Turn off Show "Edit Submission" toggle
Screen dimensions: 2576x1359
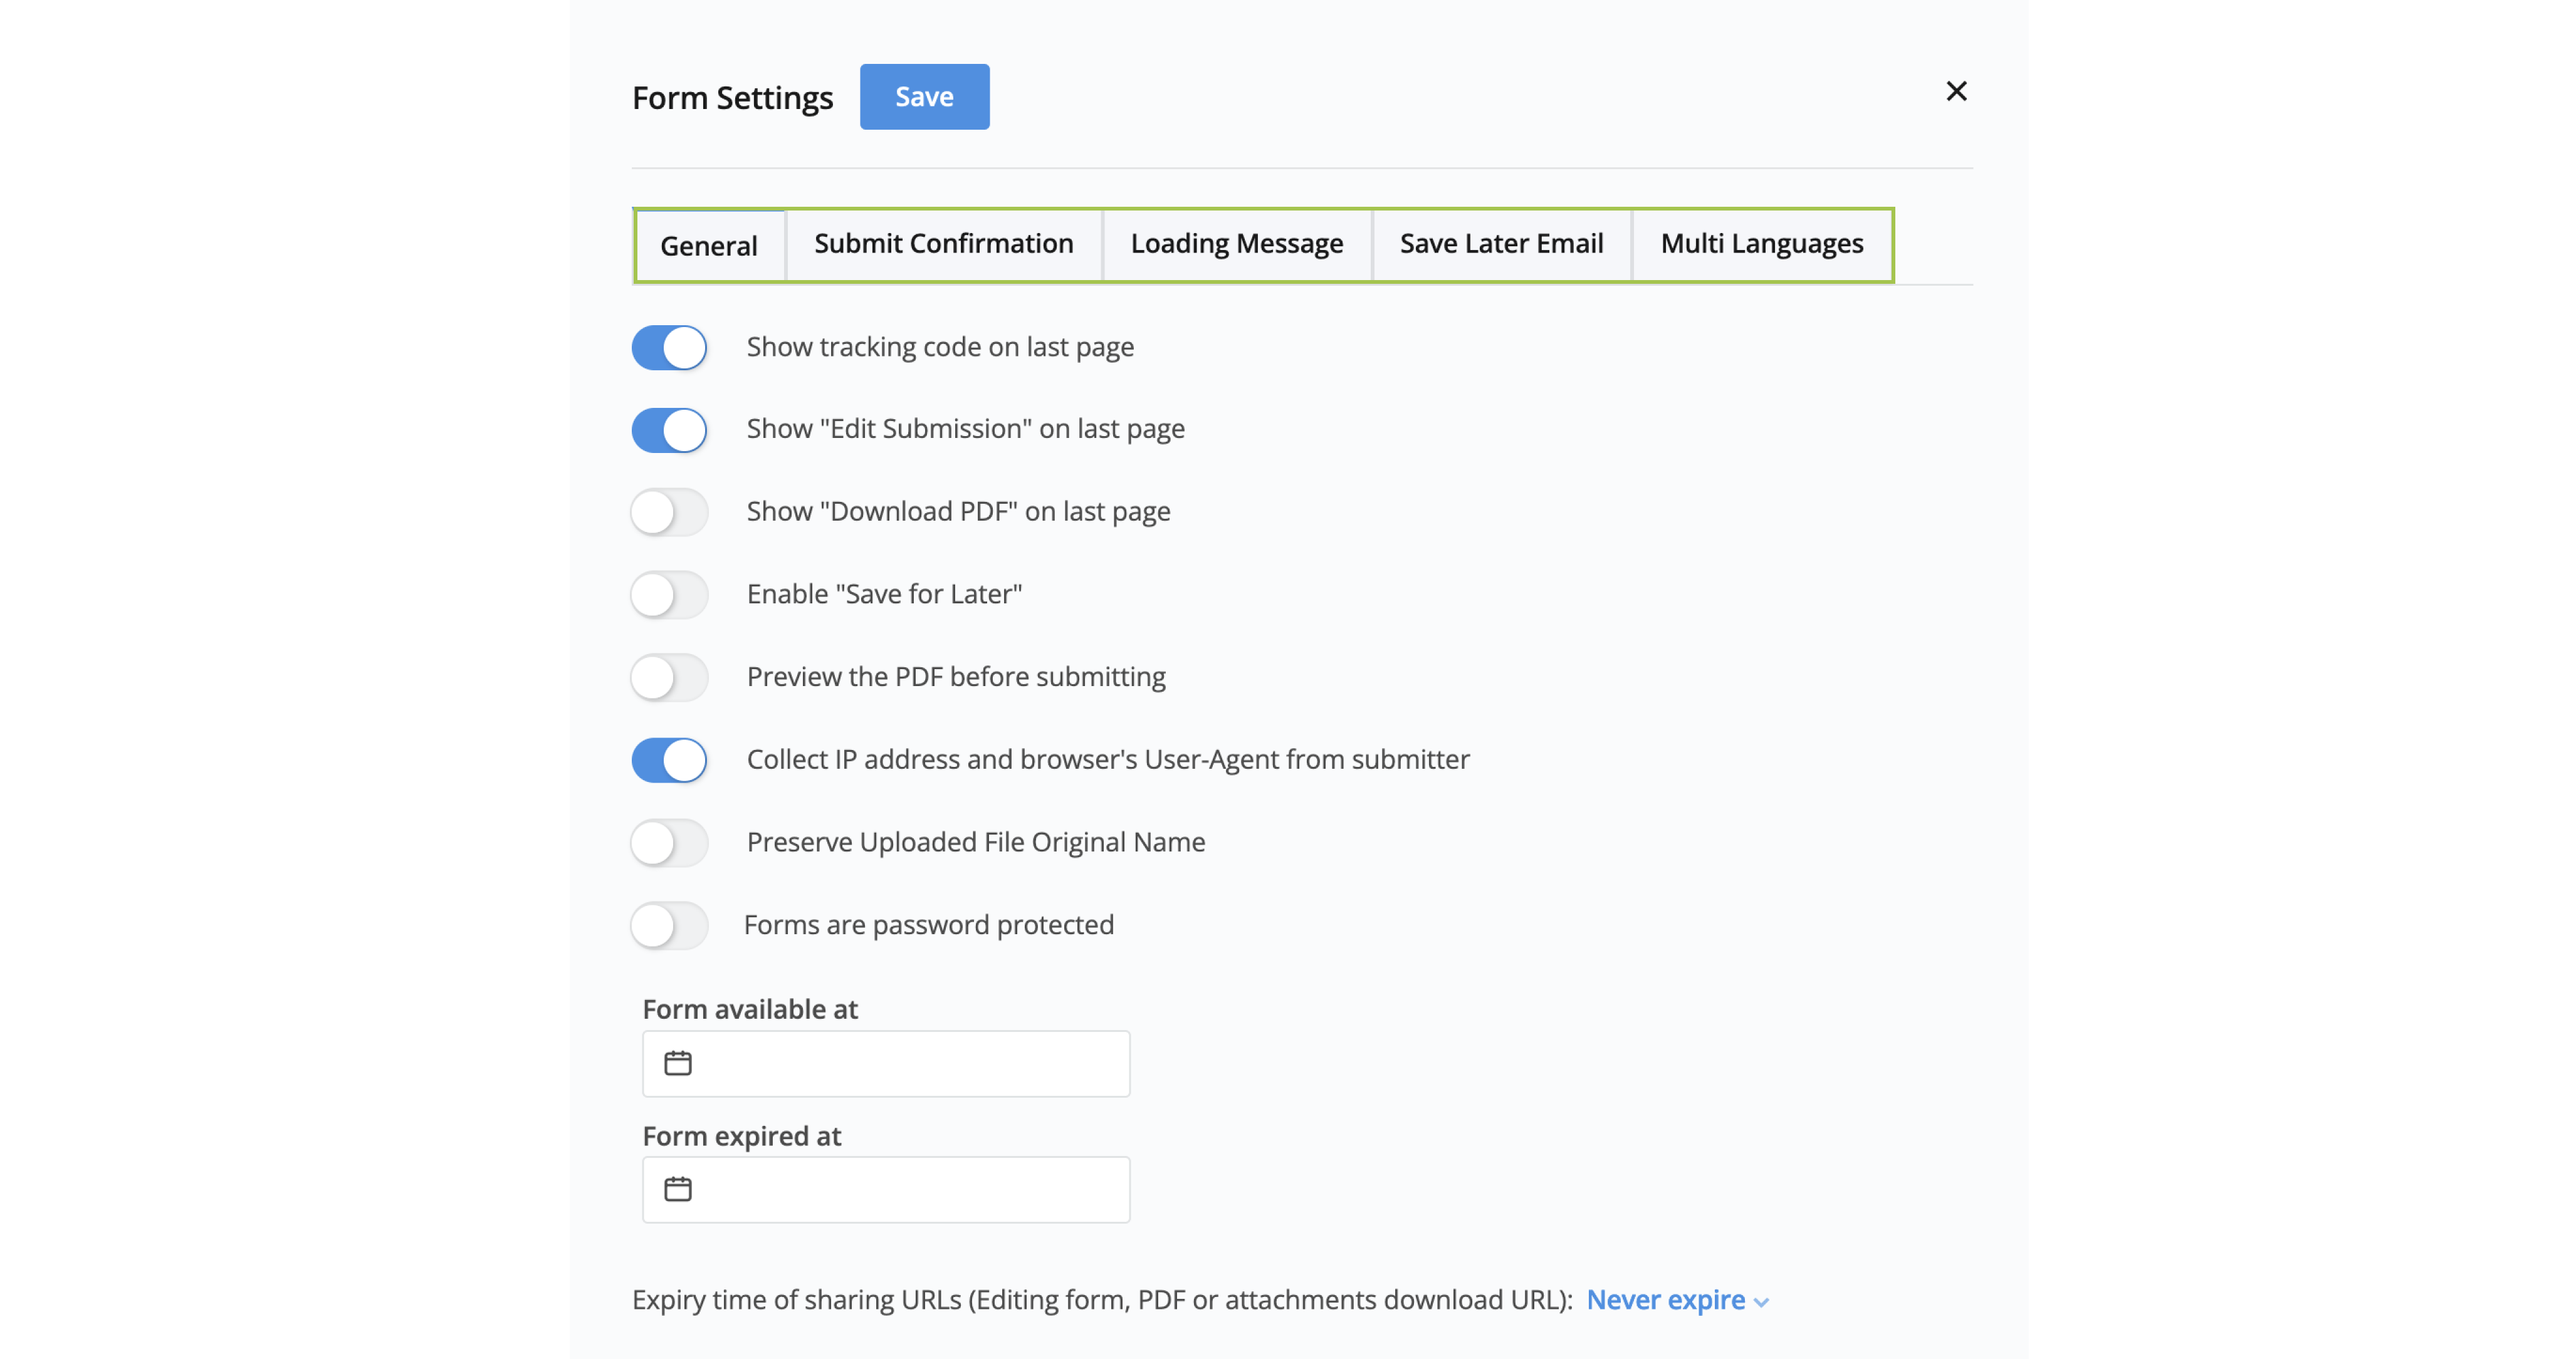coord(669,430)
